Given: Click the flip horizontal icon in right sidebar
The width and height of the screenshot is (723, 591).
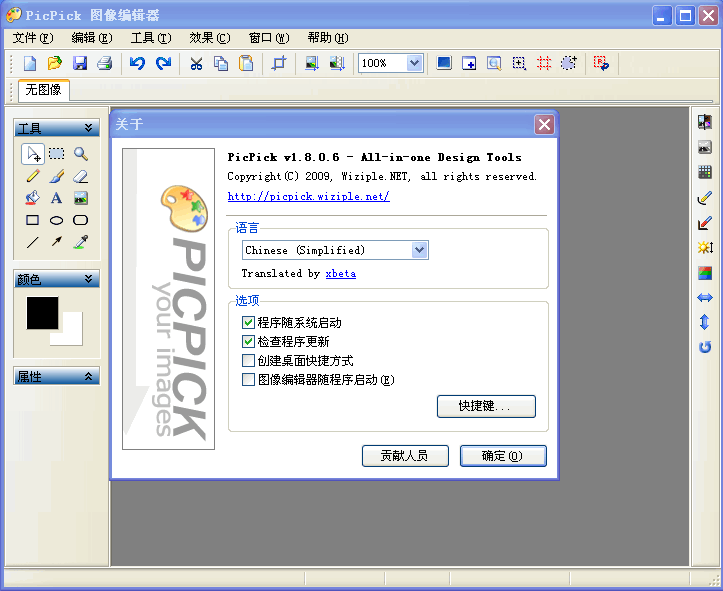Looking at the screenshot, I should tap(705, 298).
